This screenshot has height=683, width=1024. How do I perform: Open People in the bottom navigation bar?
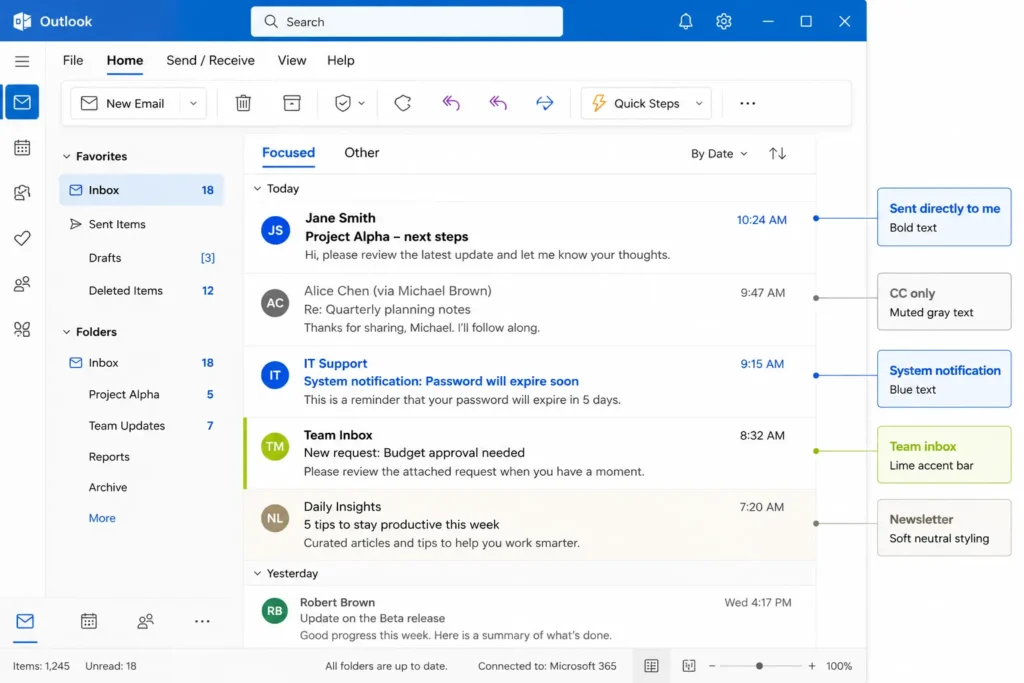pyautogui.click(x=145, y=621)
